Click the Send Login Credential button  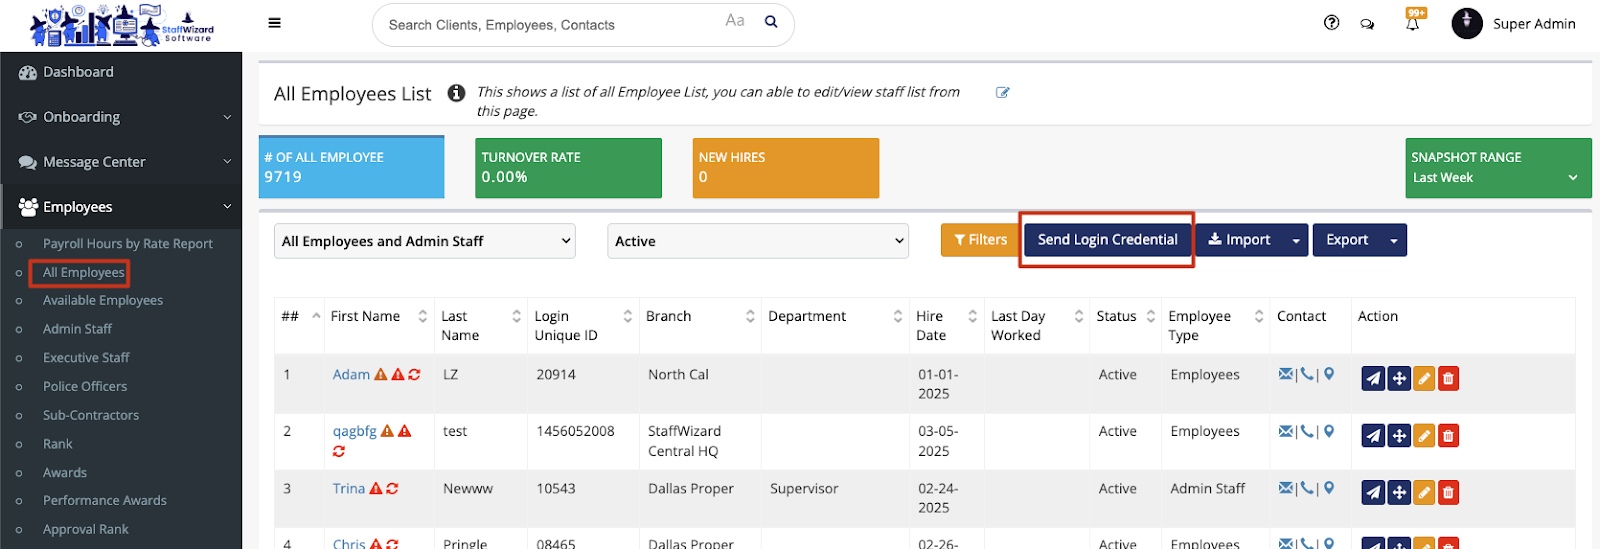[x=1107, y=240]
